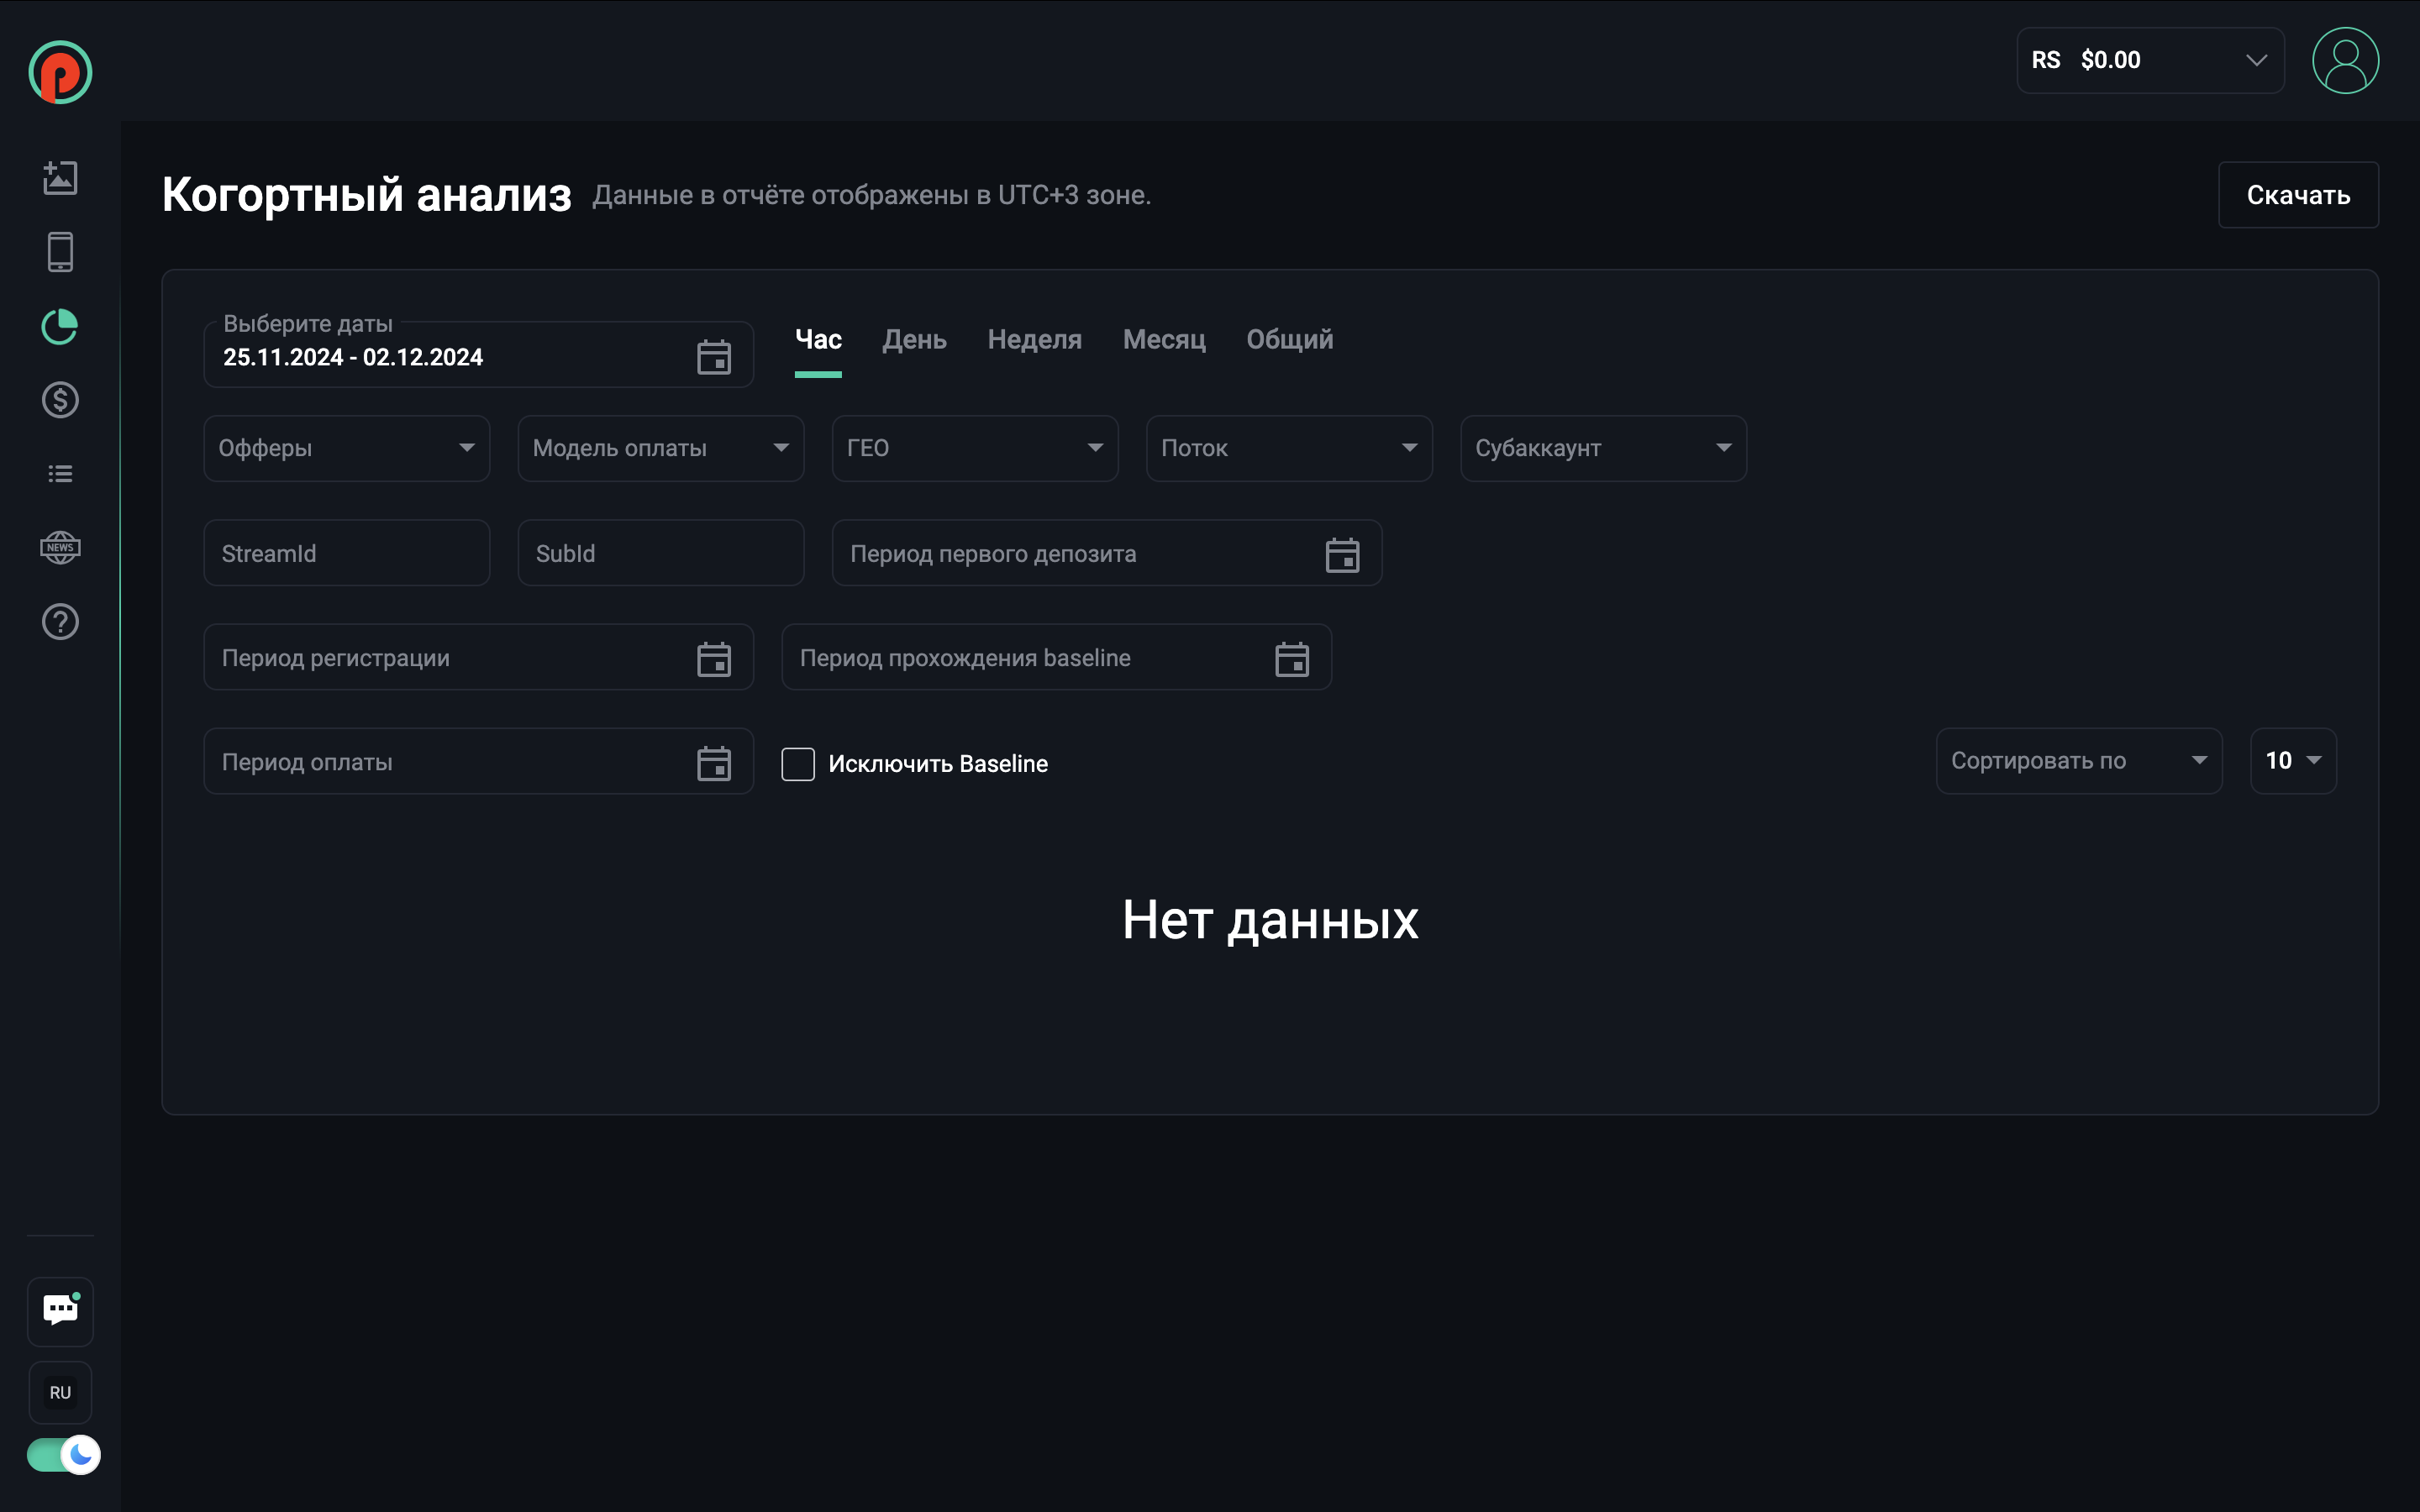
Task: Open the mobile apps sidebar icon
Action: 60,252
